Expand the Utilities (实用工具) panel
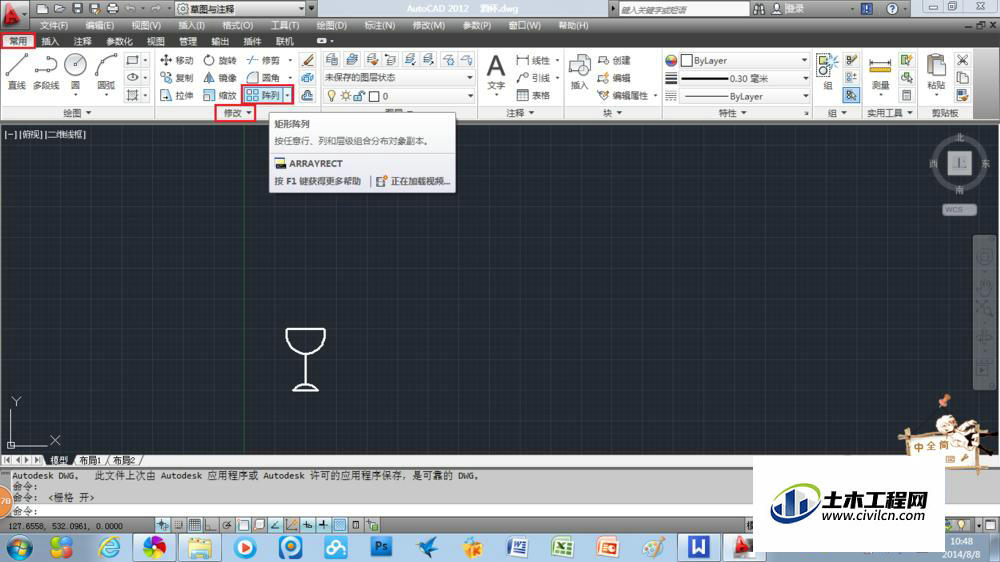1000x562 pixels. pos(890,113)
